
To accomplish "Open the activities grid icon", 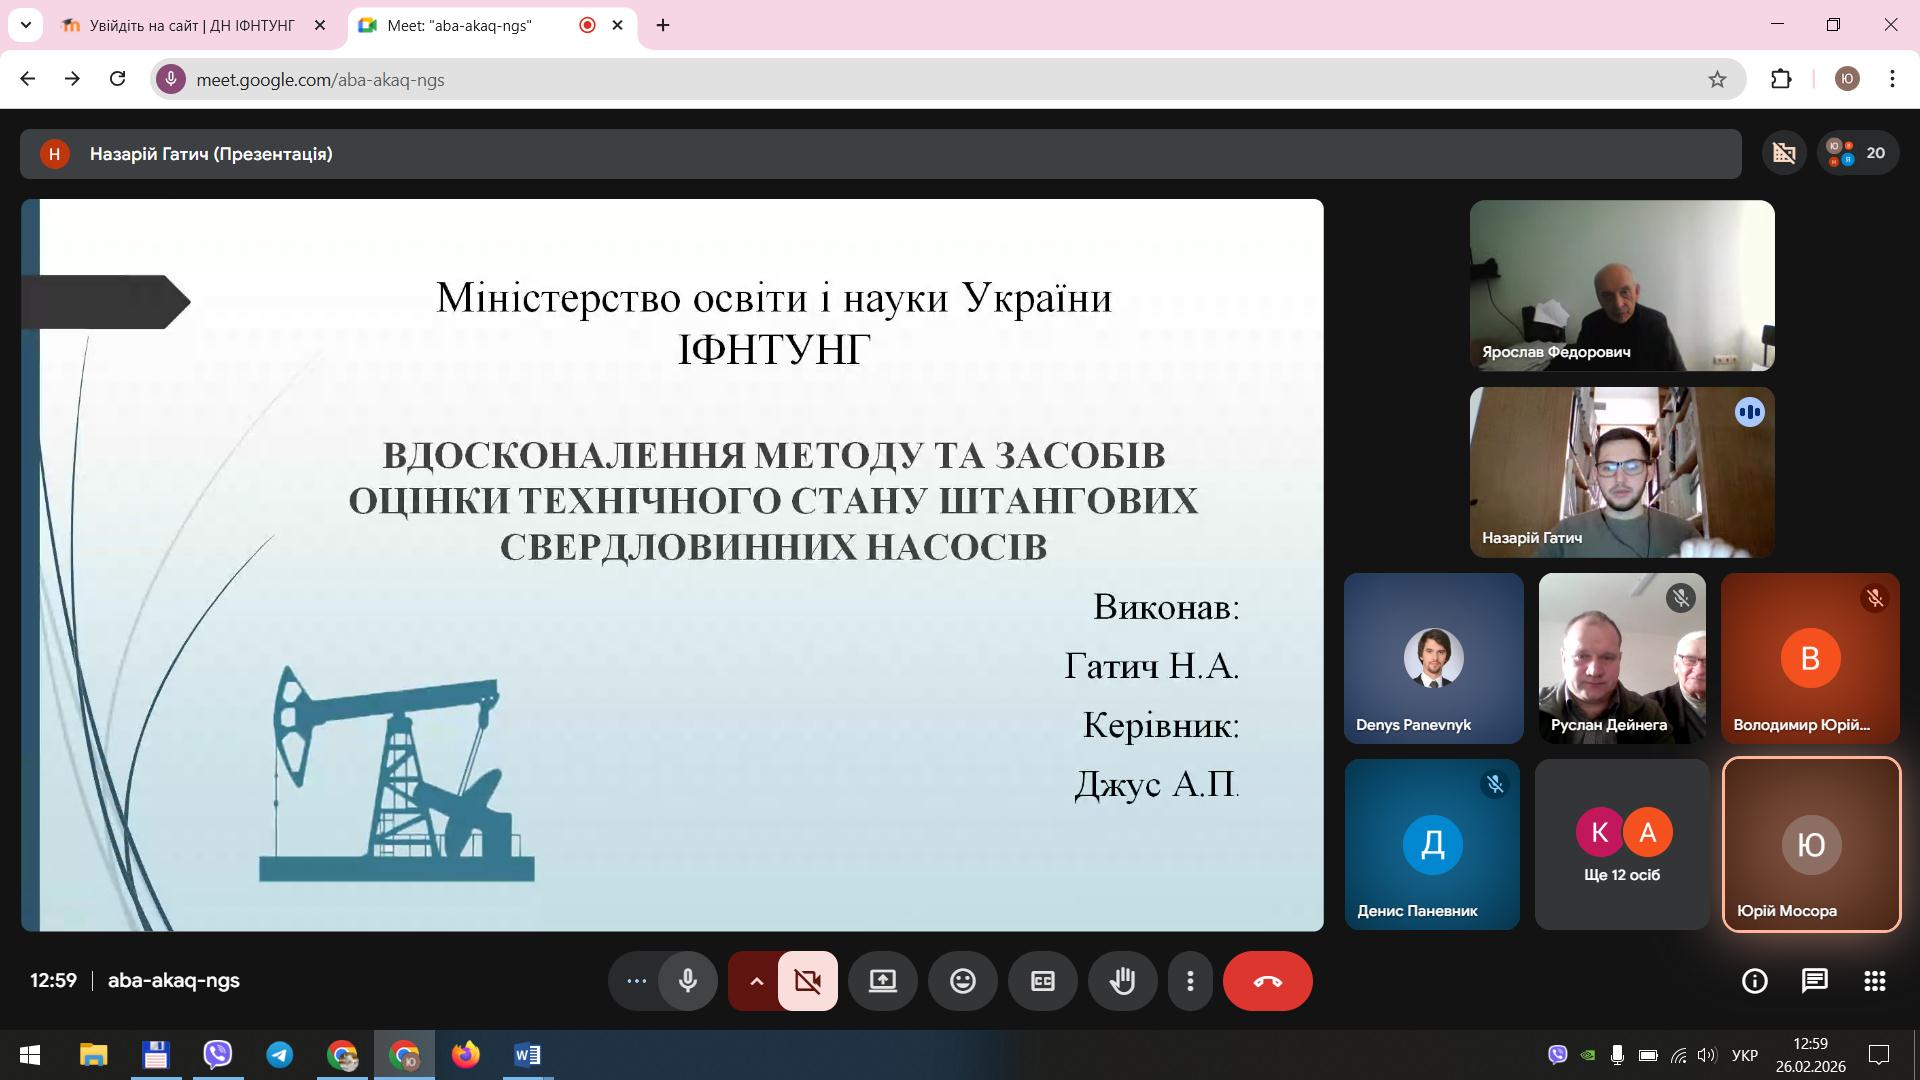I will coord(1874,981).
